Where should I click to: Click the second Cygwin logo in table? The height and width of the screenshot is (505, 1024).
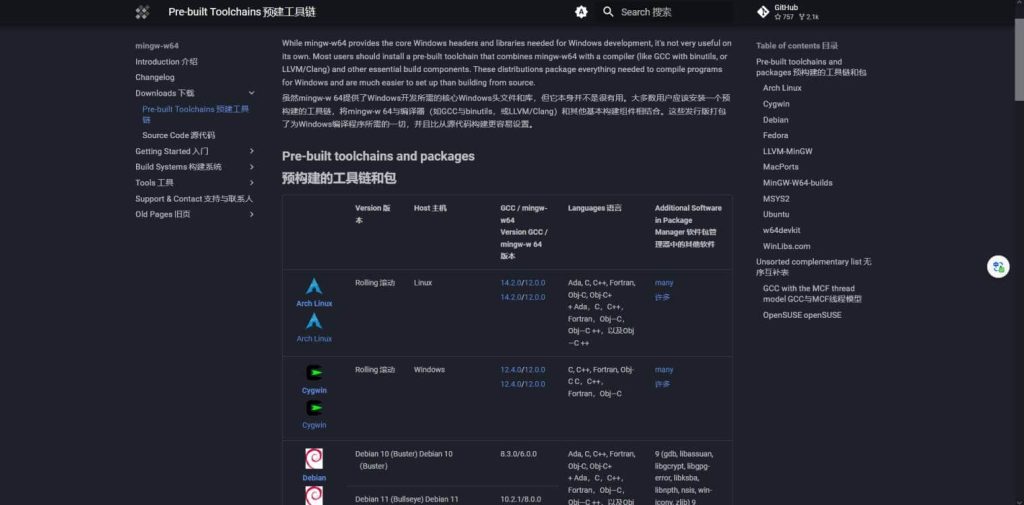(314, 408)
